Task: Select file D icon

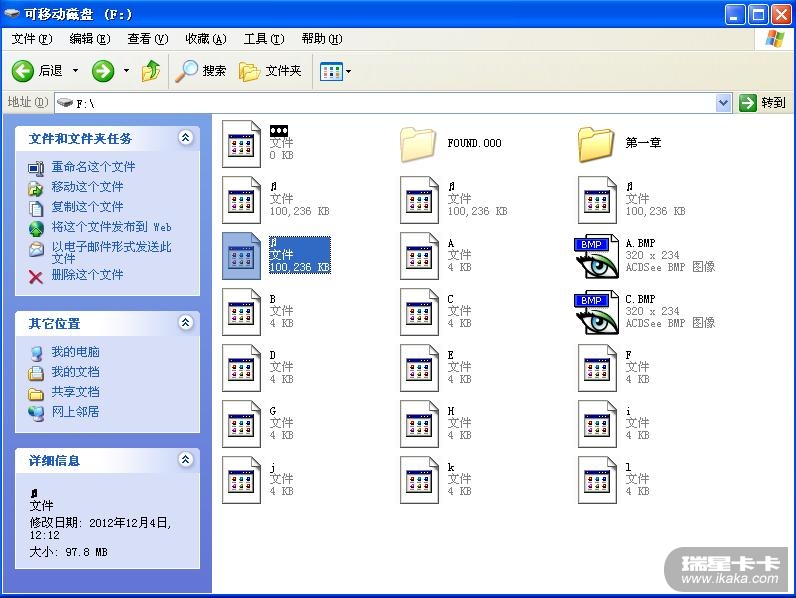Action: click(x=242, y=368)
